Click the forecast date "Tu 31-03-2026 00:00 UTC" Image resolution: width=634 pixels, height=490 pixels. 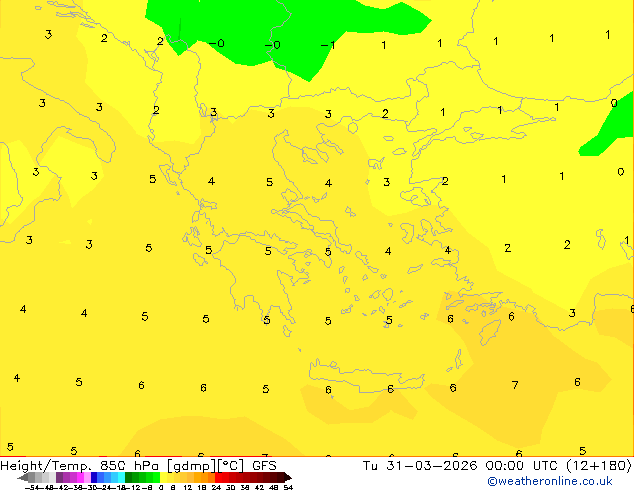point(461,466)
